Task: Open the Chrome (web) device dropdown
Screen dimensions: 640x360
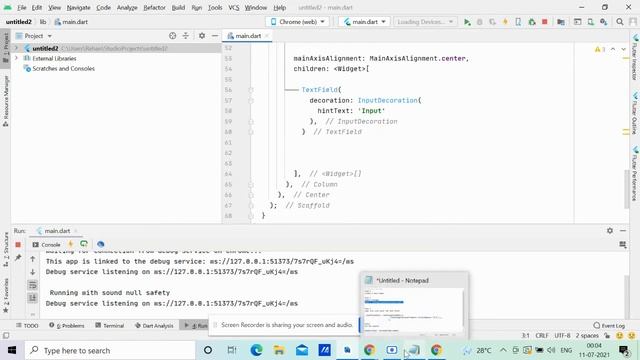Action: tap(298, 22)
